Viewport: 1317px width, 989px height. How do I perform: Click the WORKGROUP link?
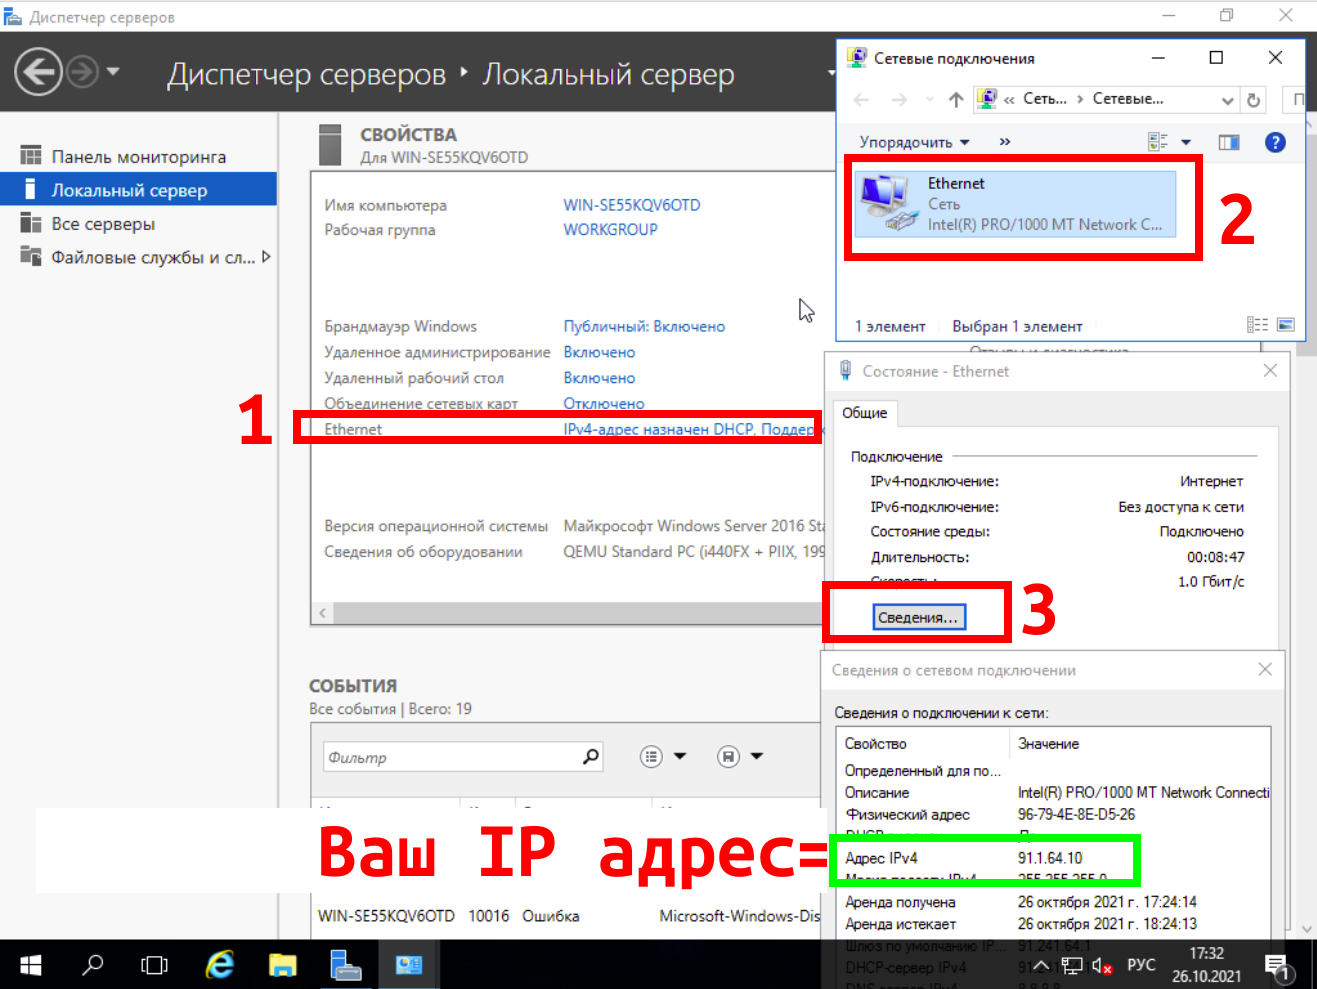(x=610, y=229)
